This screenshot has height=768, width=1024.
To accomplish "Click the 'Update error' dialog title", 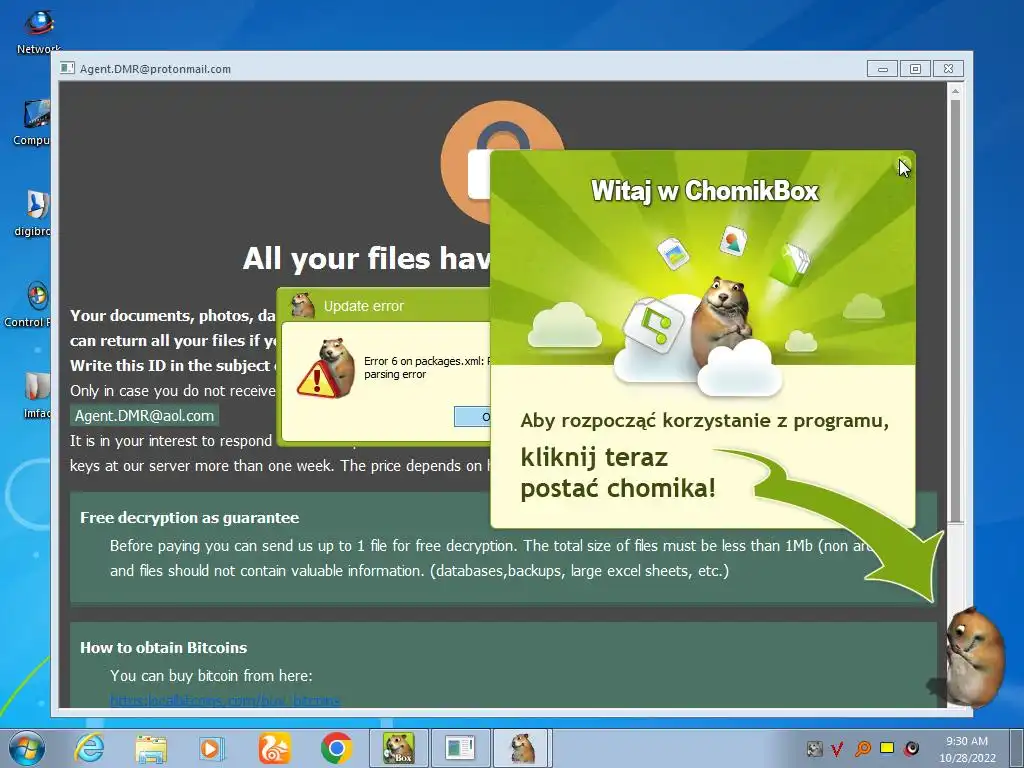I will coord(364,306).
